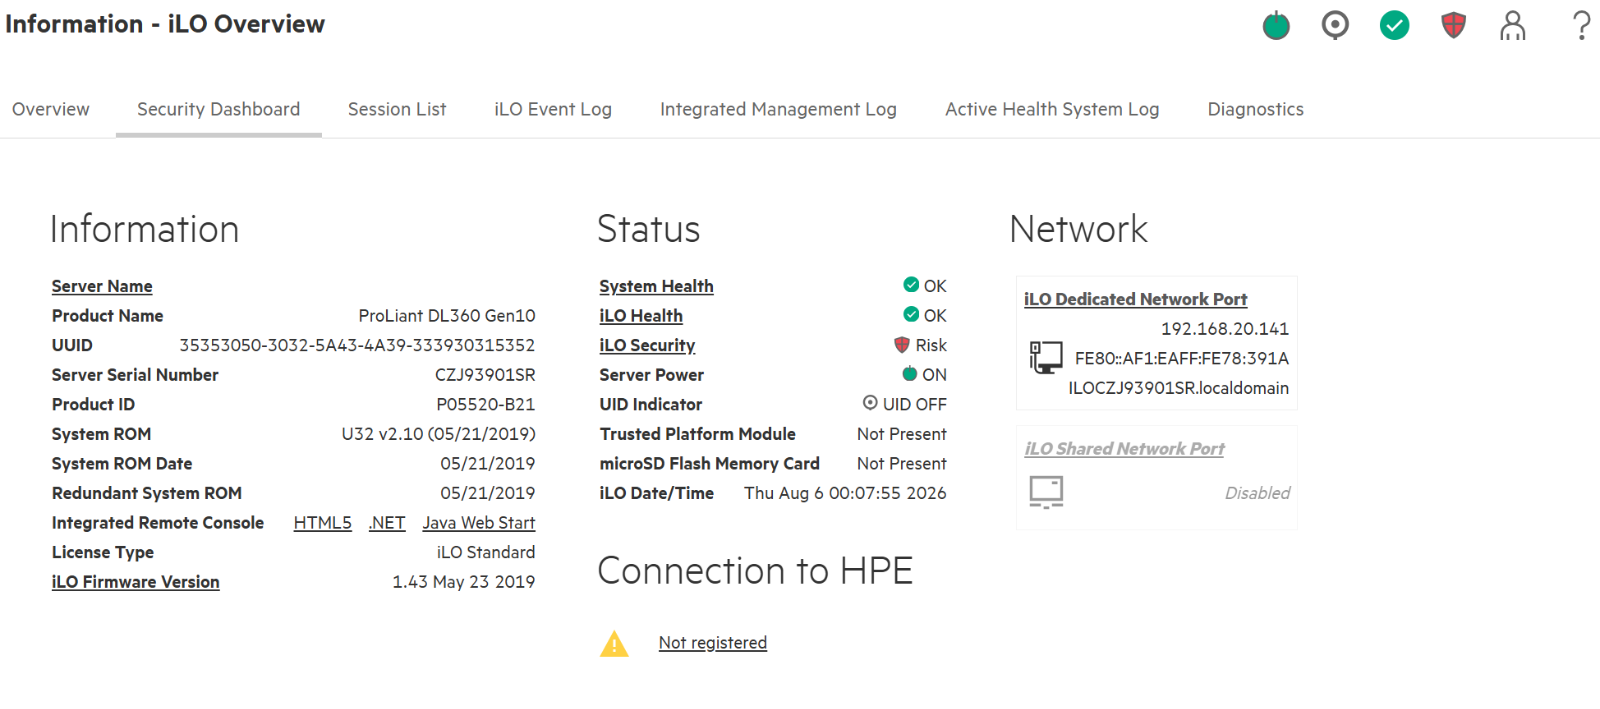Click the yellow warning triangle near Not registered
The image size is (1600, 709).
click(614, 644)
